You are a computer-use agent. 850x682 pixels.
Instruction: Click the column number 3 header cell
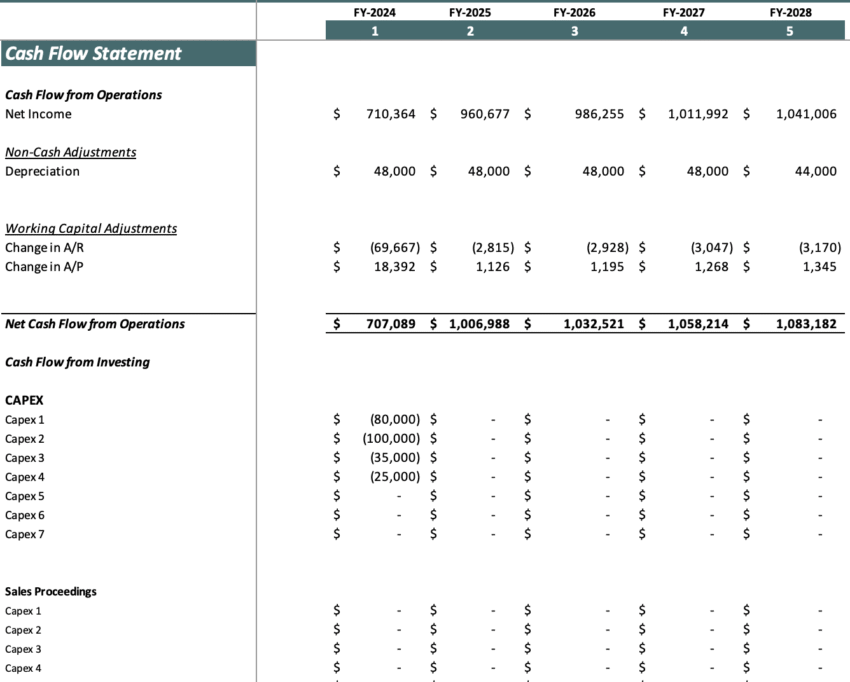tap(572, 30)
